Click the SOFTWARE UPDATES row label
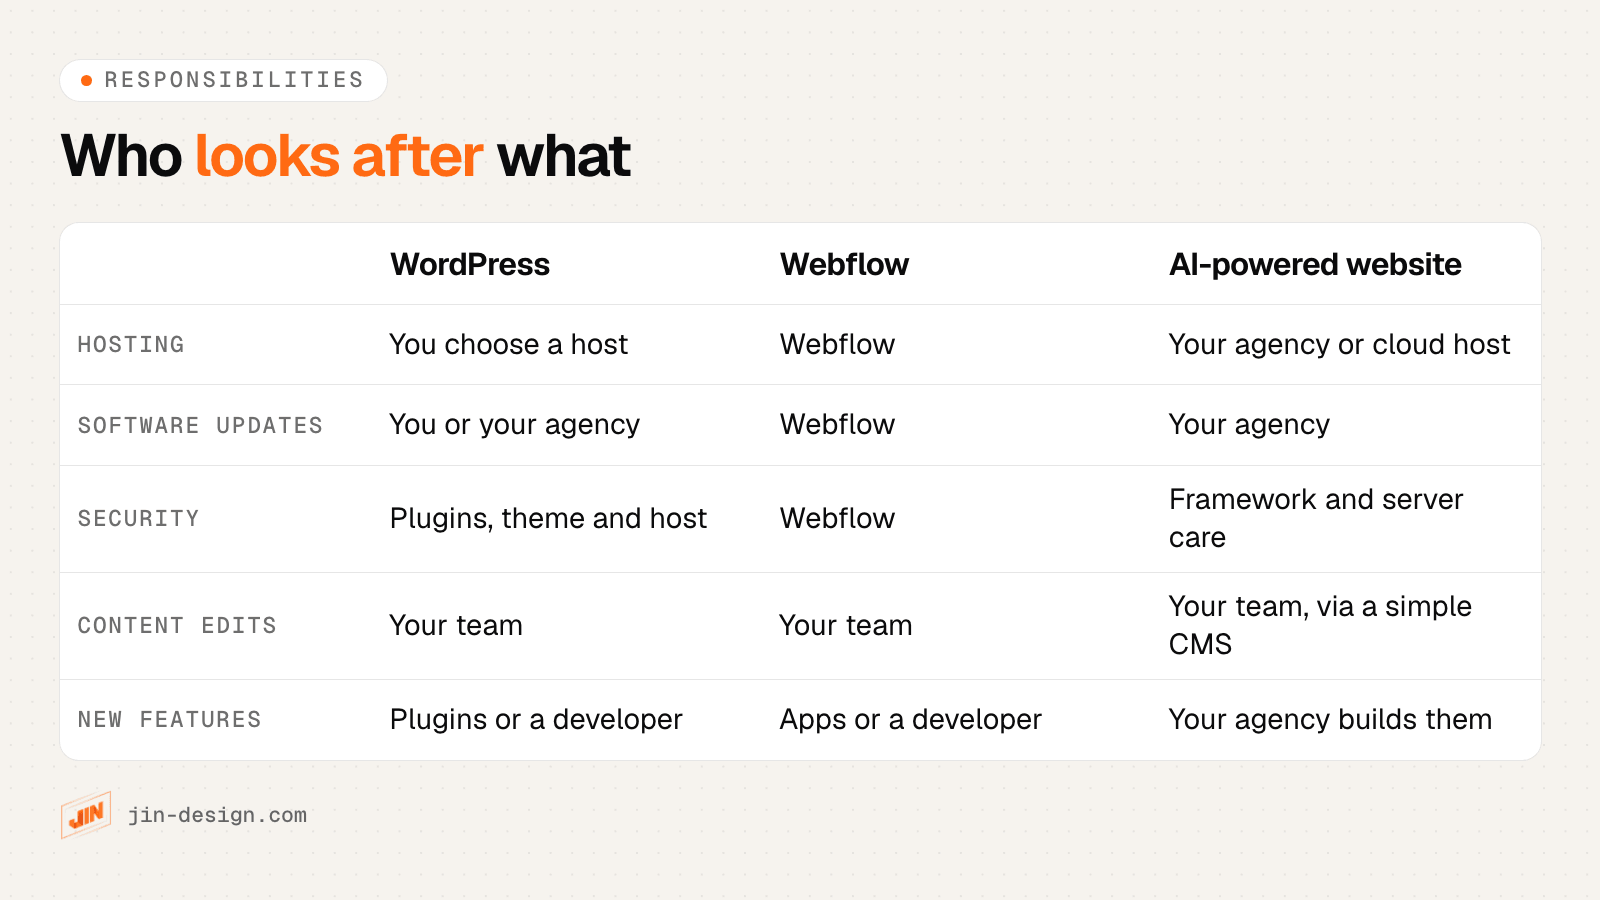 click(x=200, y=425)
